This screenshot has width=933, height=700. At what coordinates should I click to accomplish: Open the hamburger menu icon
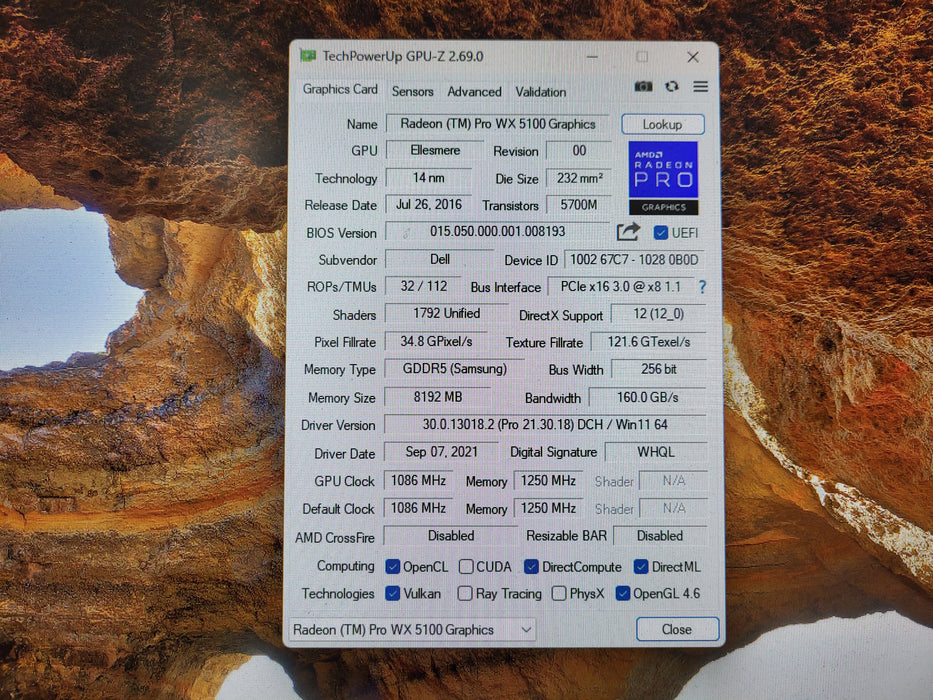[700, 87]
